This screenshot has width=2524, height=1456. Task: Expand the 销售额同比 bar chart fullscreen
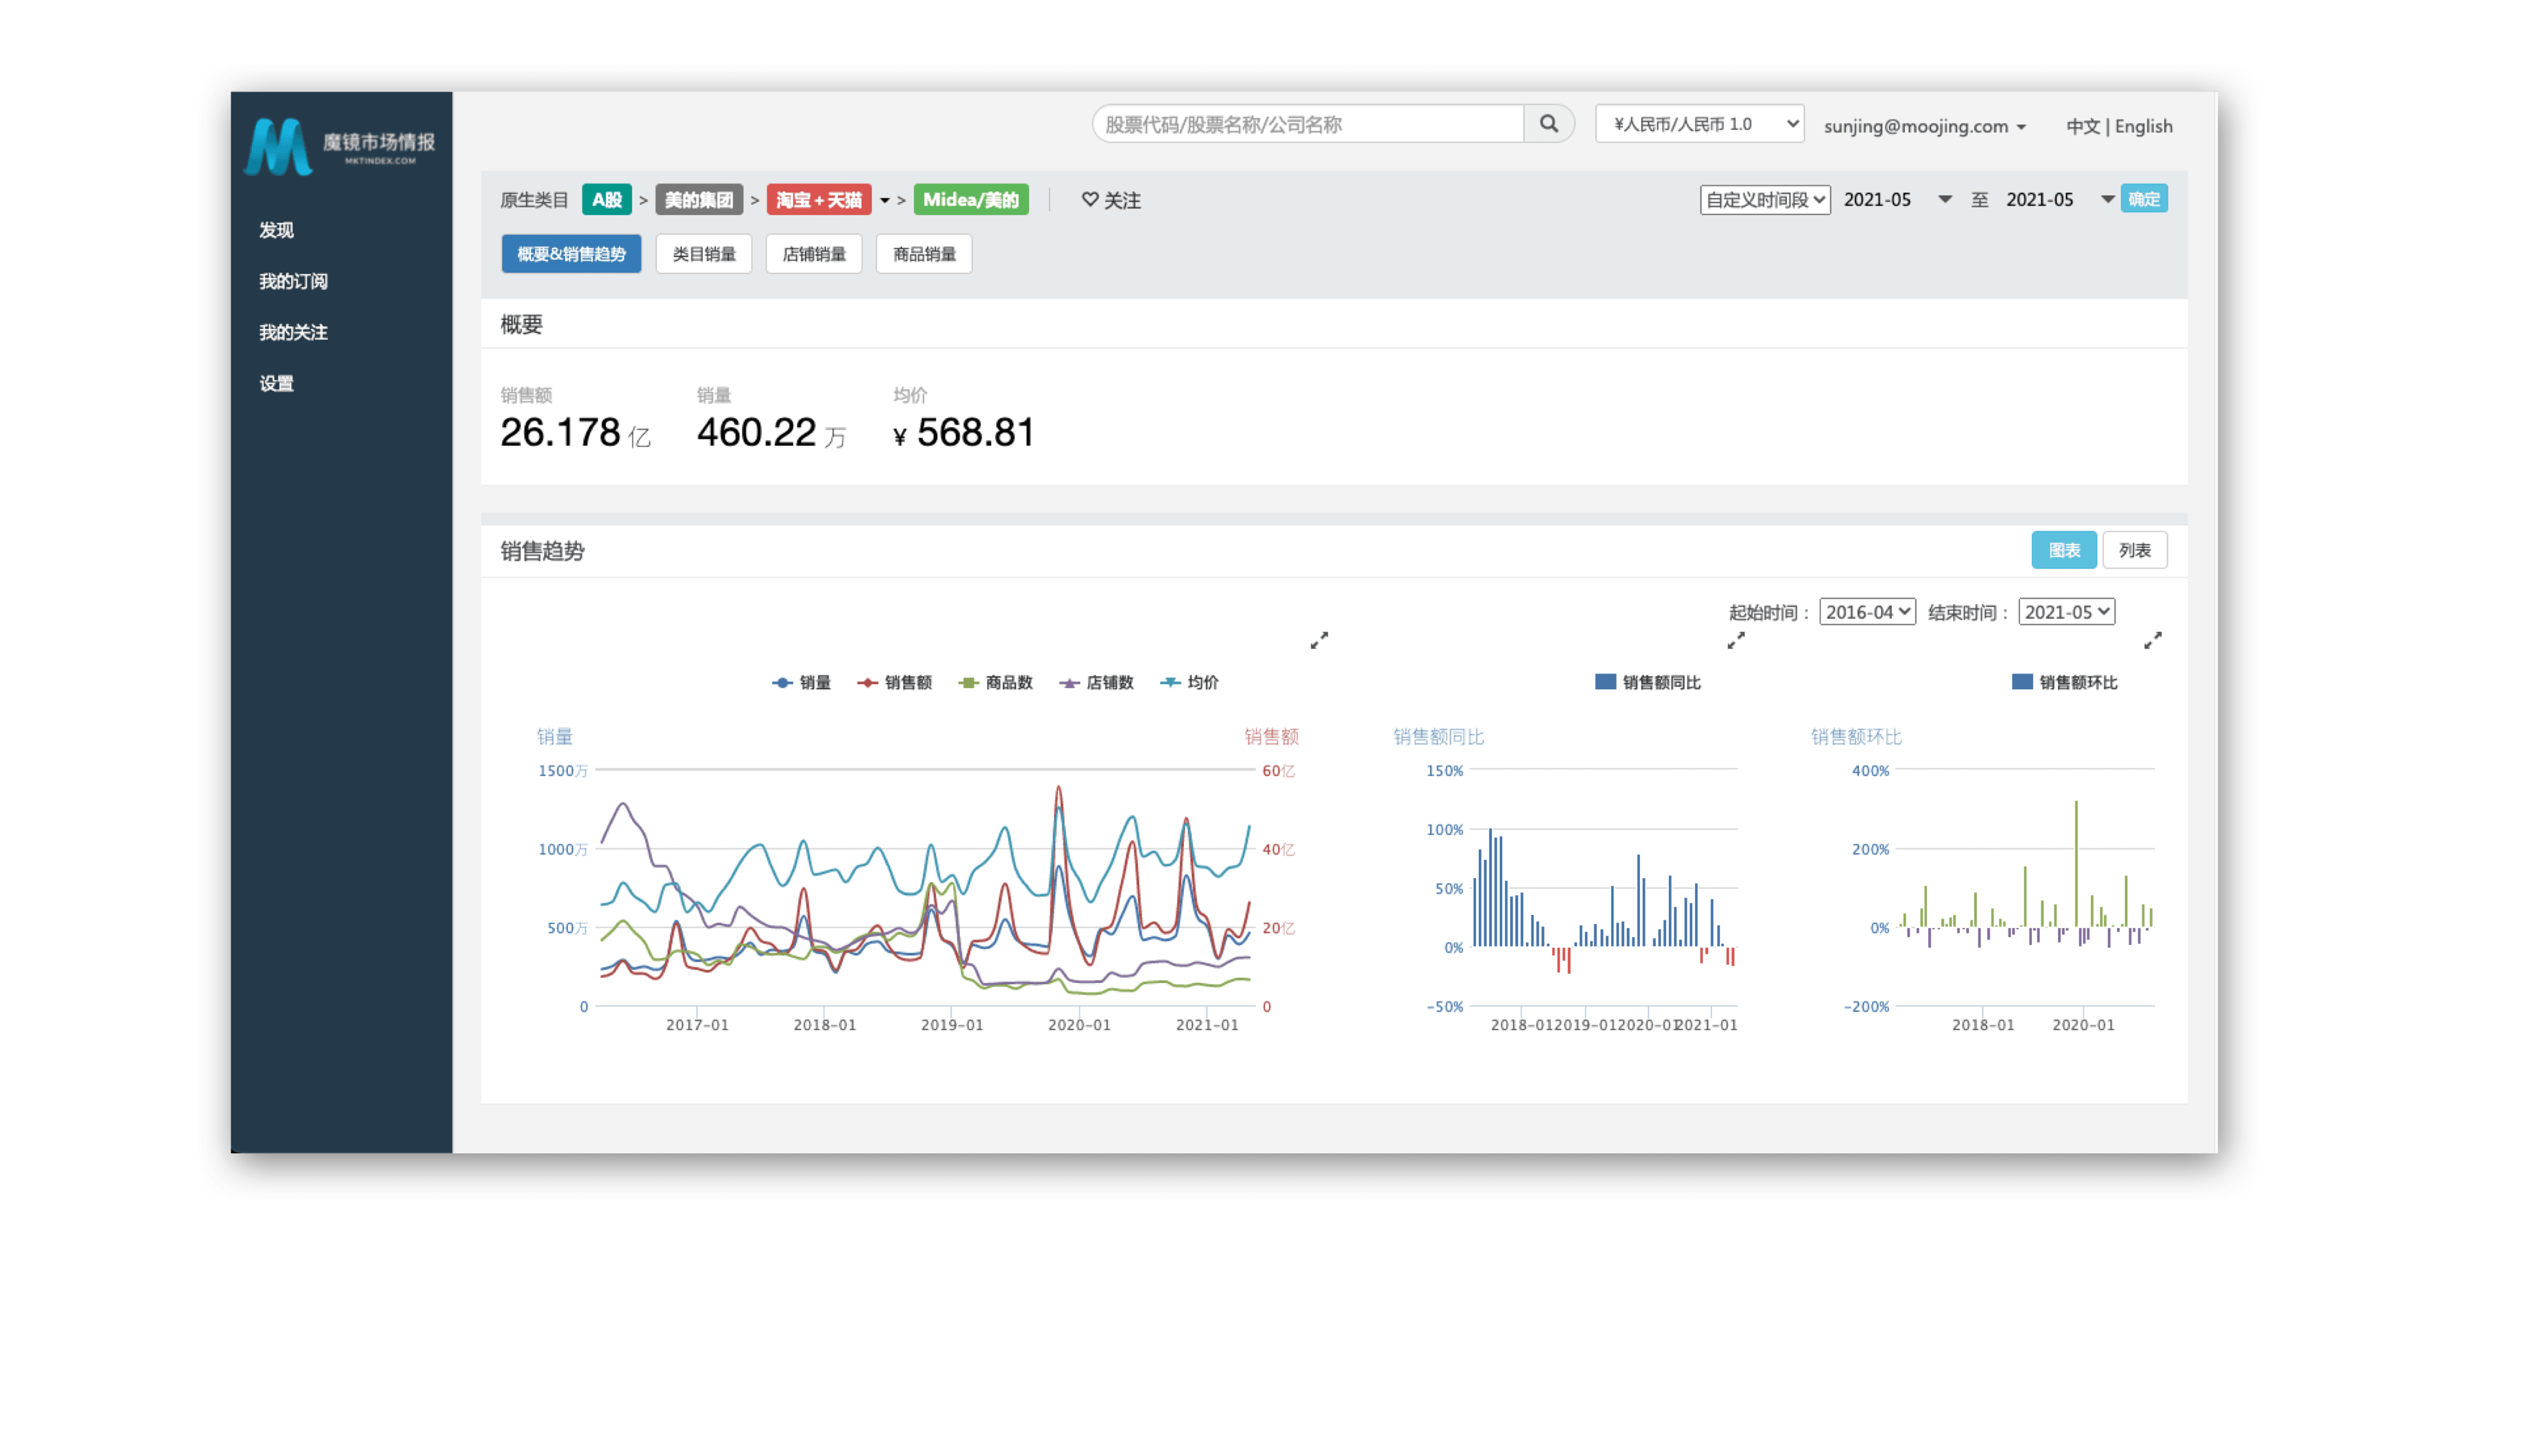1736,640
